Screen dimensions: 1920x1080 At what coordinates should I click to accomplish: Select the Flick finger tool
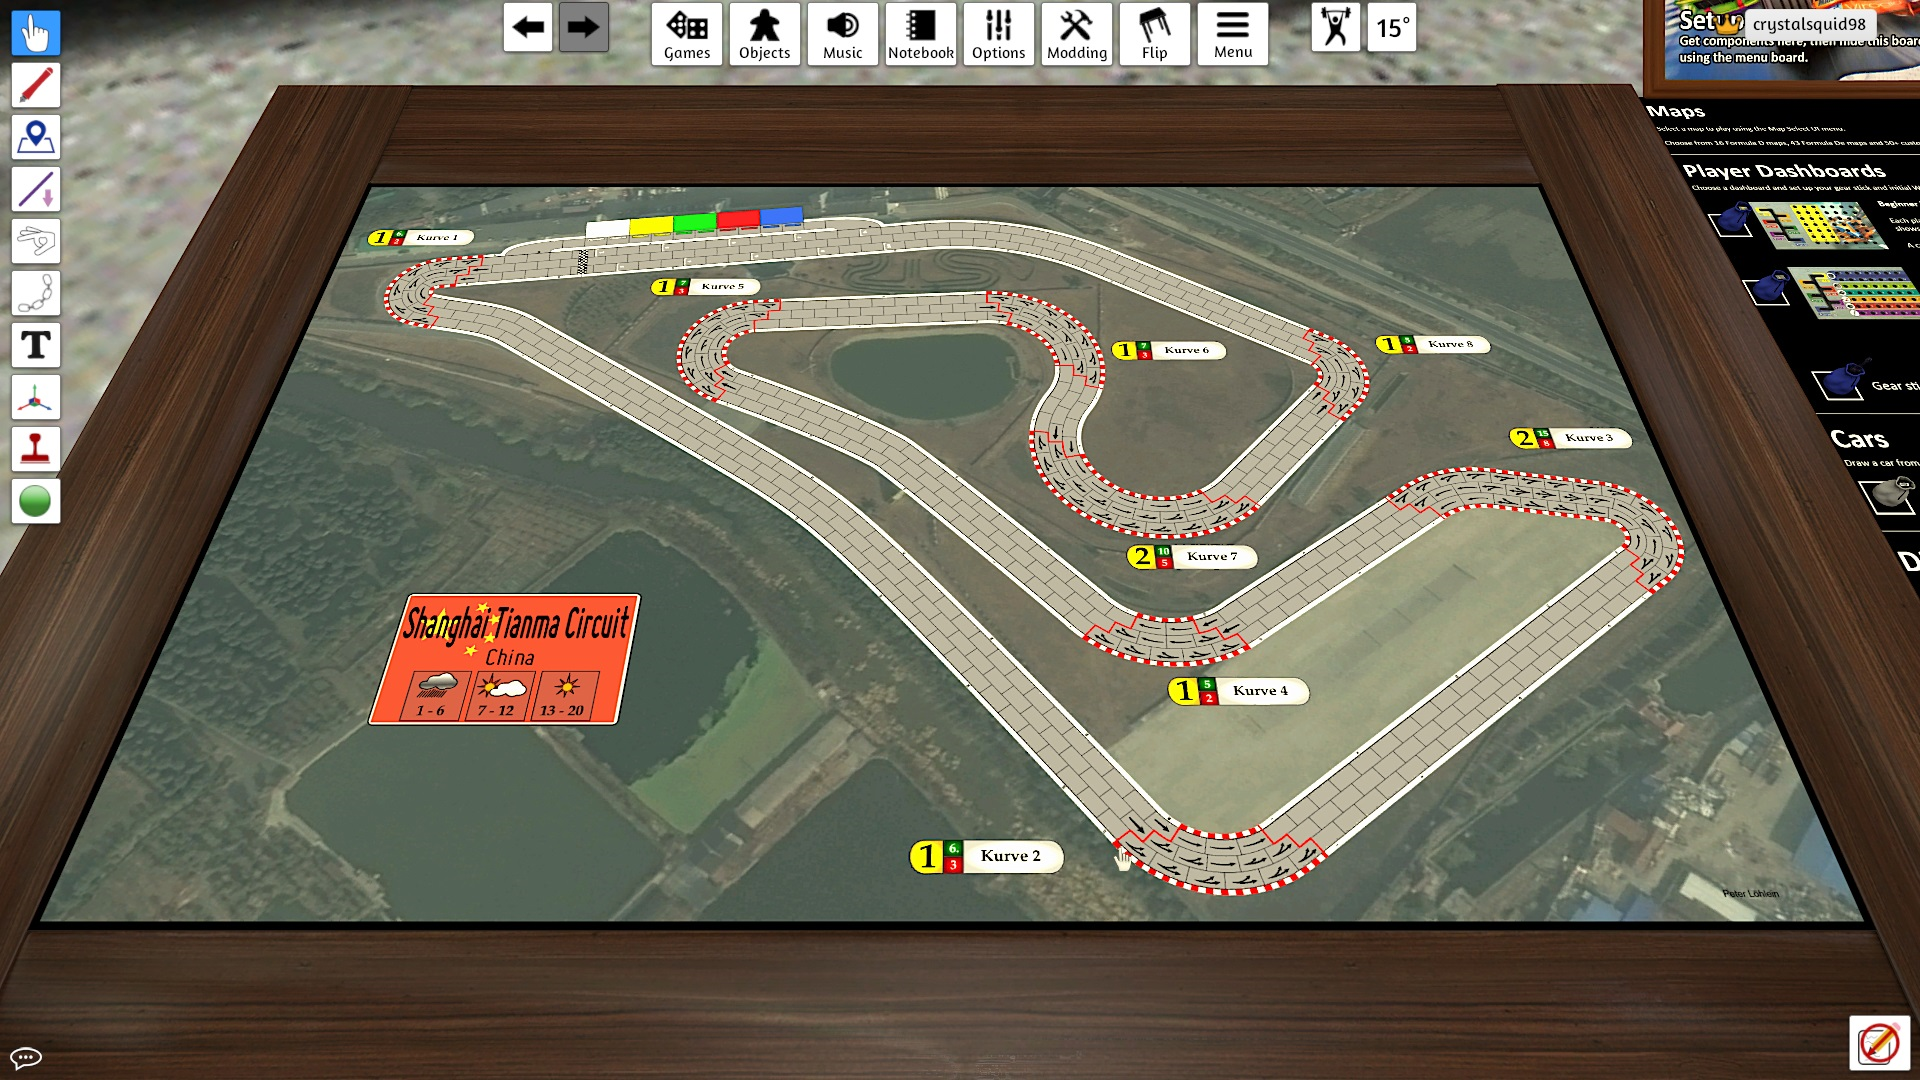point(36,242)
